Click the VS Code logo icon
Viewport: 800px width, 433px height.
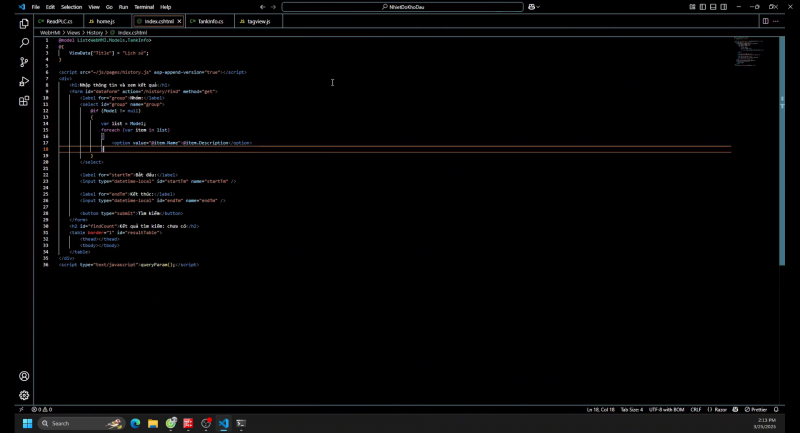(21, 7)
